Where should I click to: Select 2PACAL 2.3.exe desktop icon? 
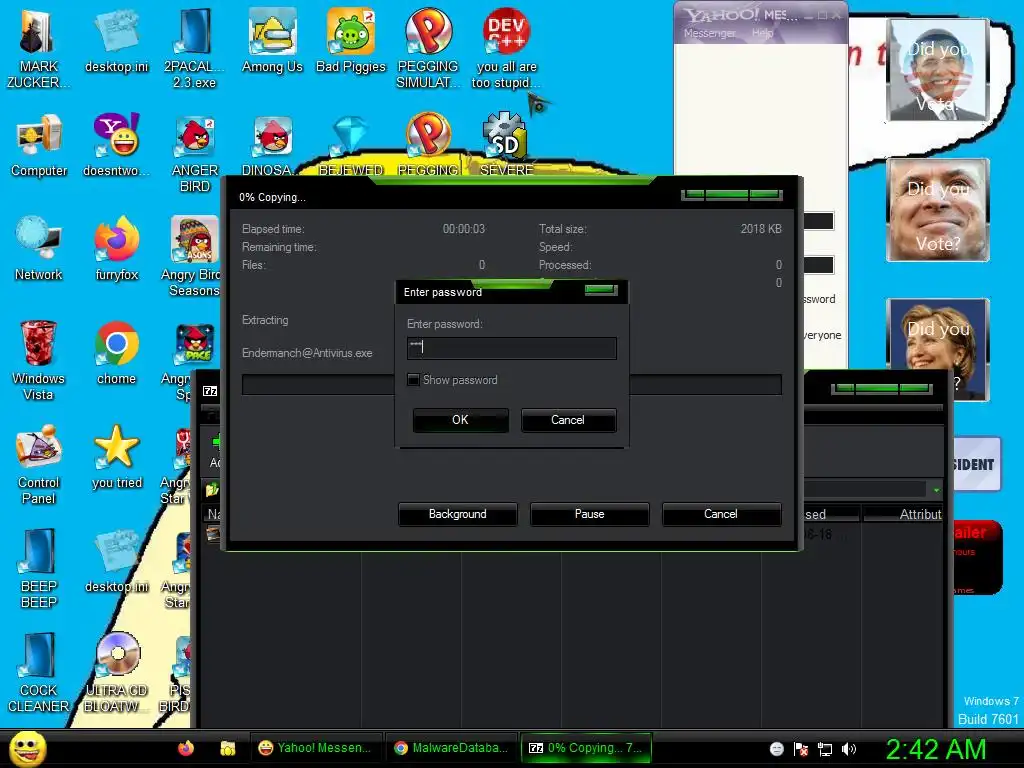pos(195,48)
